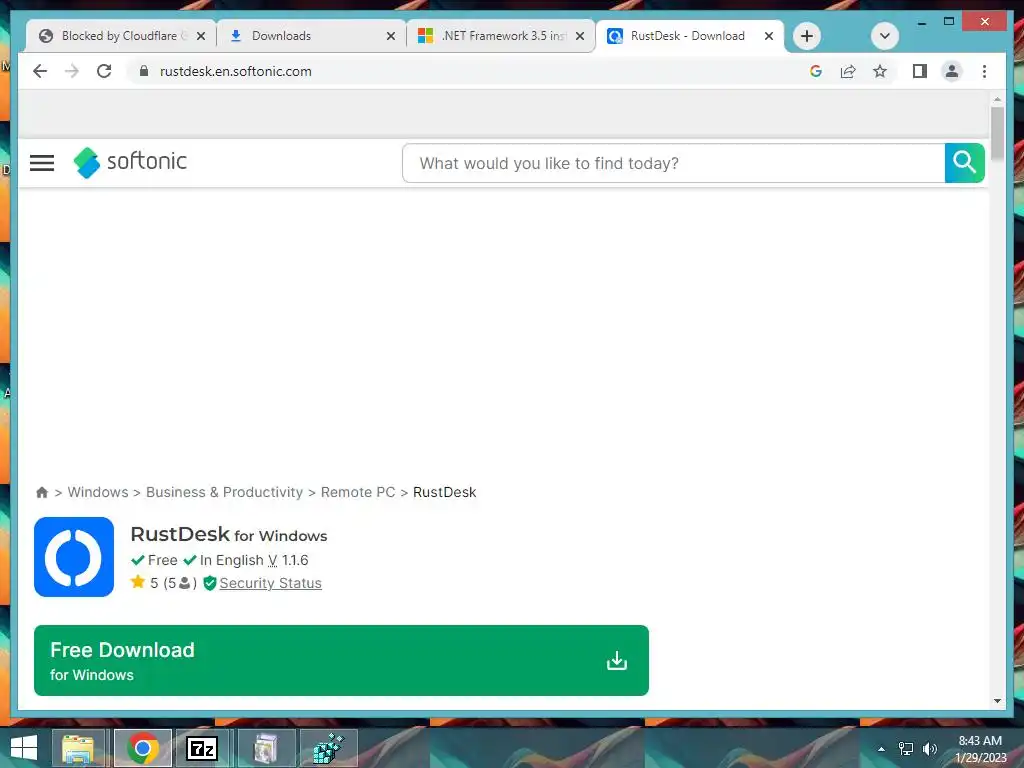1024x768 pixels.
Task: Close the Downloads tab
Action: (391, 36)
